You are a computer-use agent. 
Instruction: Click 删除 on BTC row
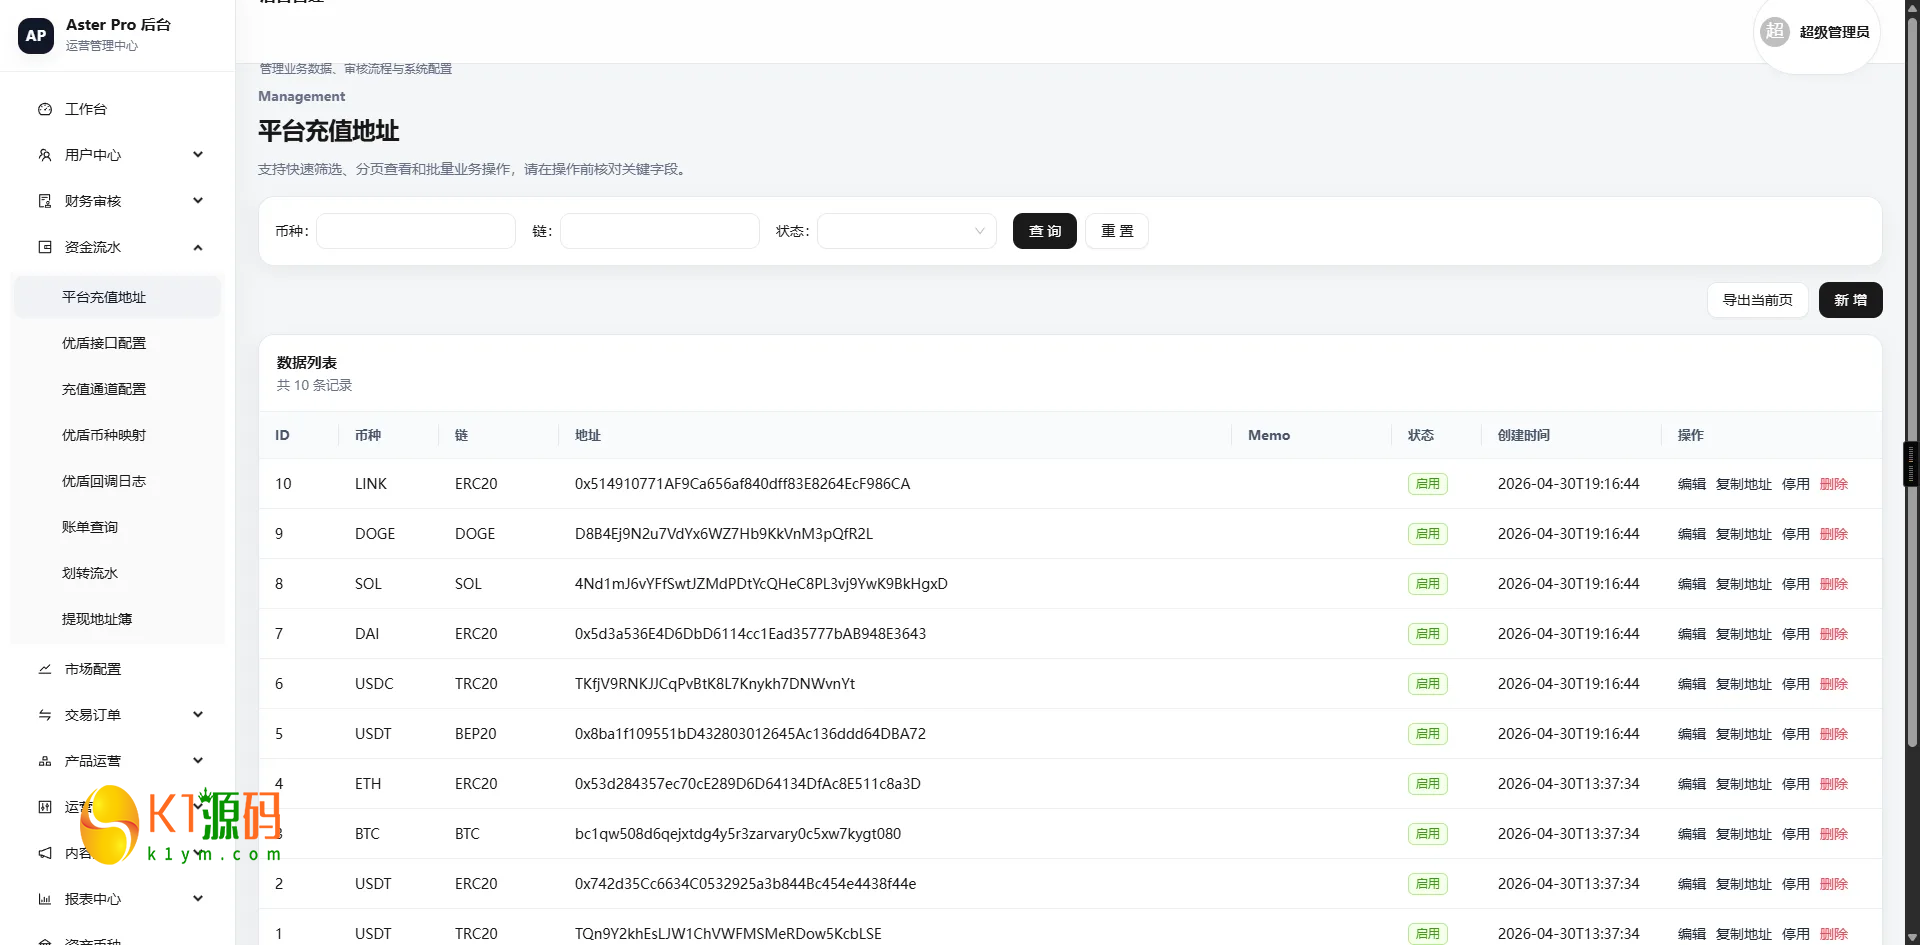click(1834, 834)
